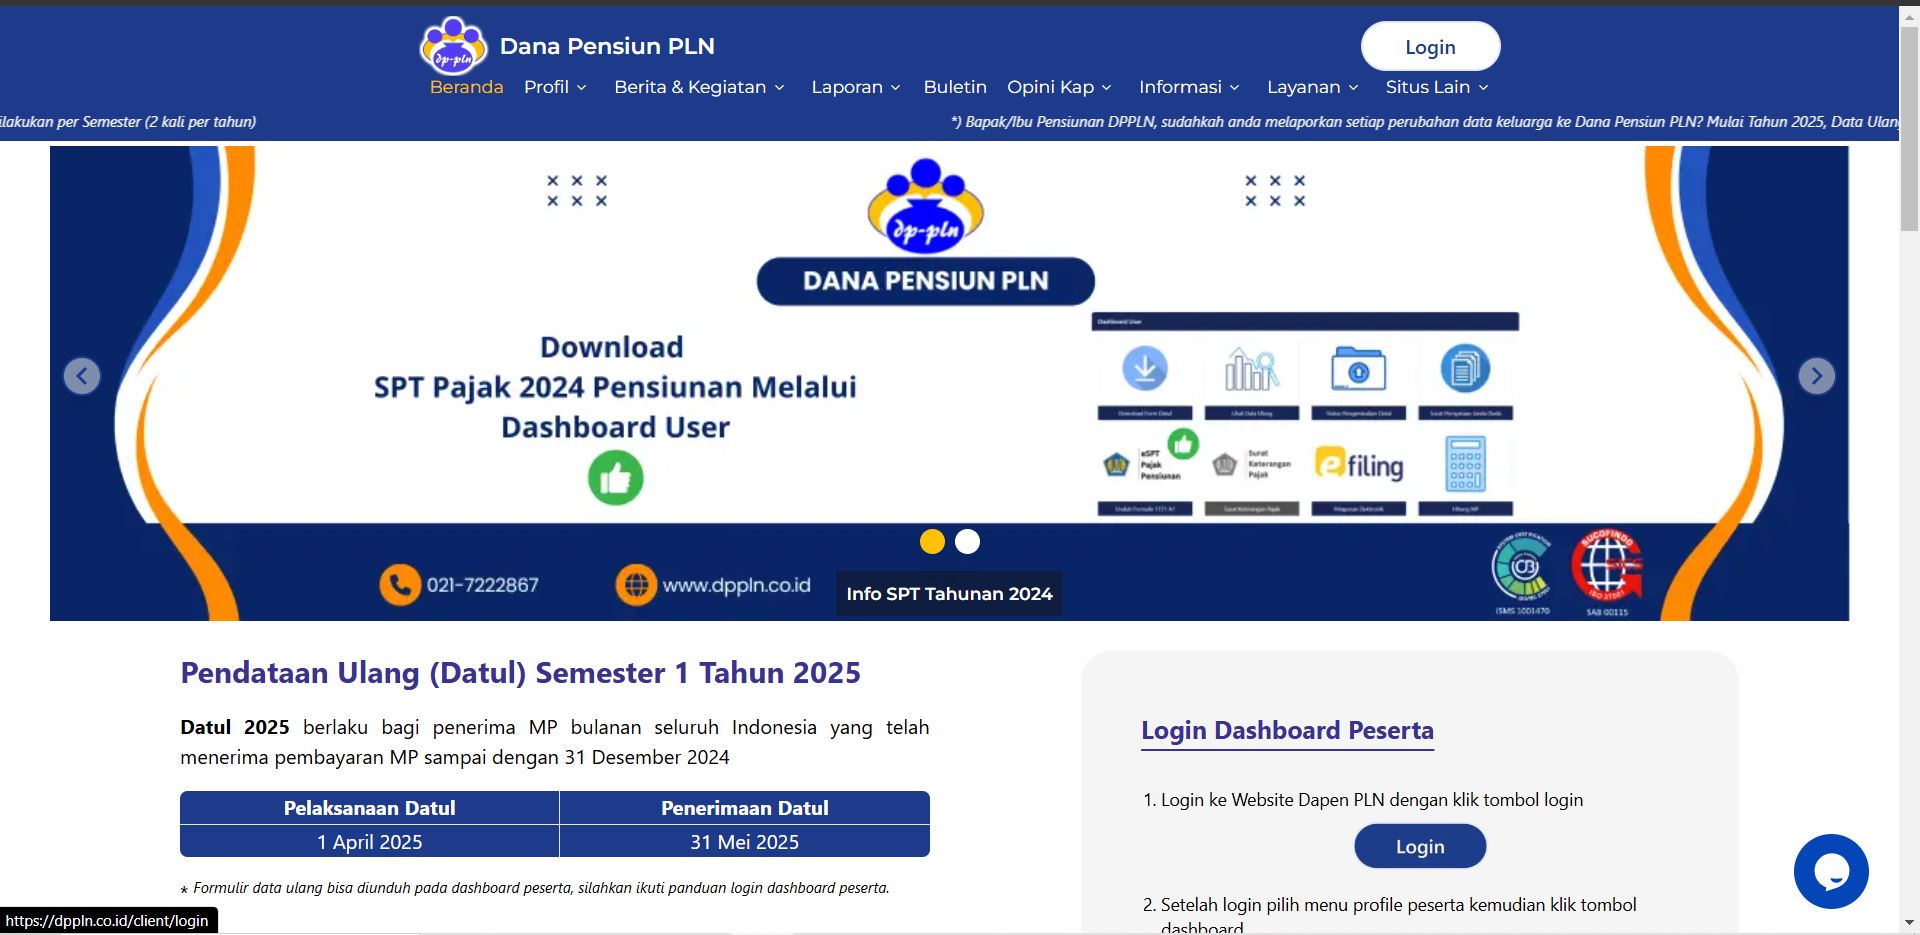Click the scrollbar down arrow

pos(1909,923)
